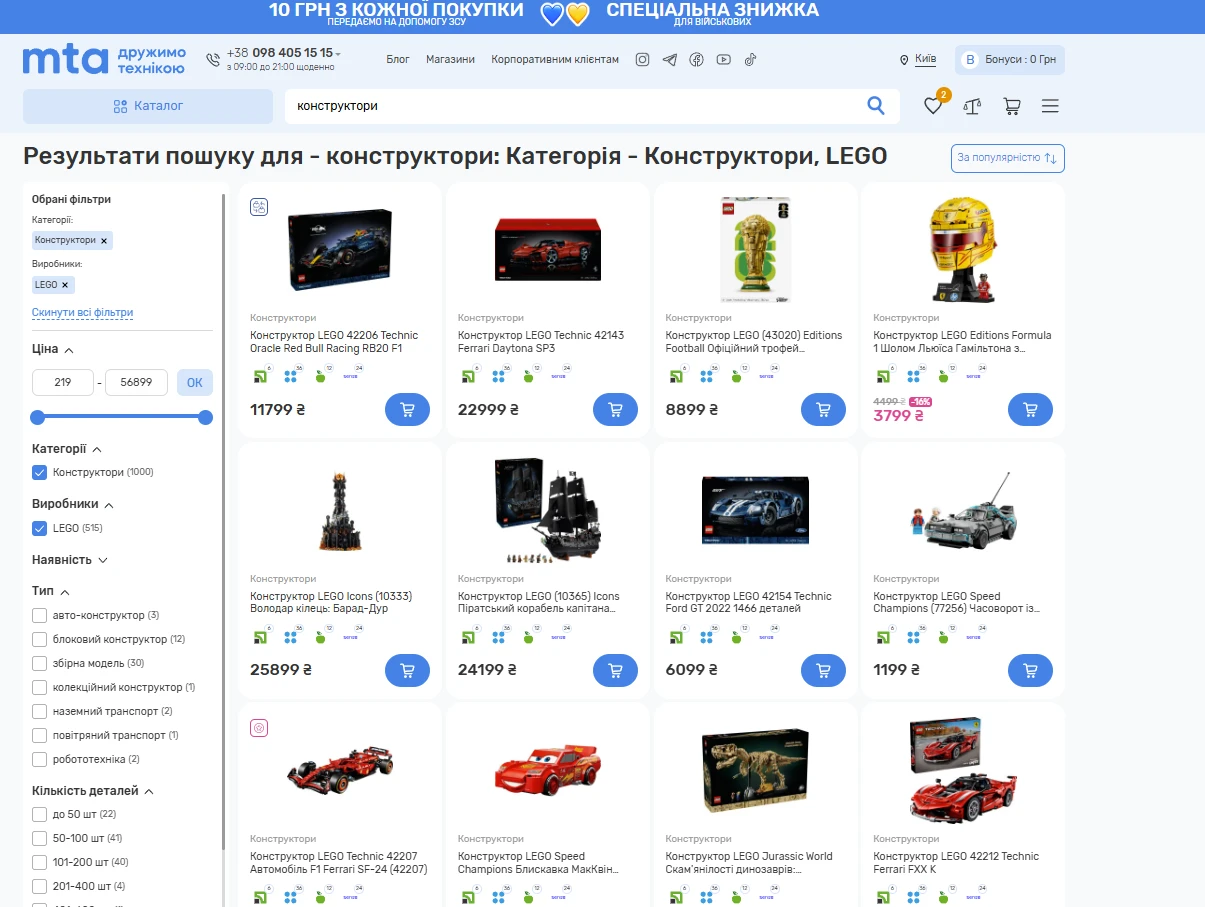Add Ferrari Daytona SP3 to cart
1205x907 pixels.
point(615,409)
